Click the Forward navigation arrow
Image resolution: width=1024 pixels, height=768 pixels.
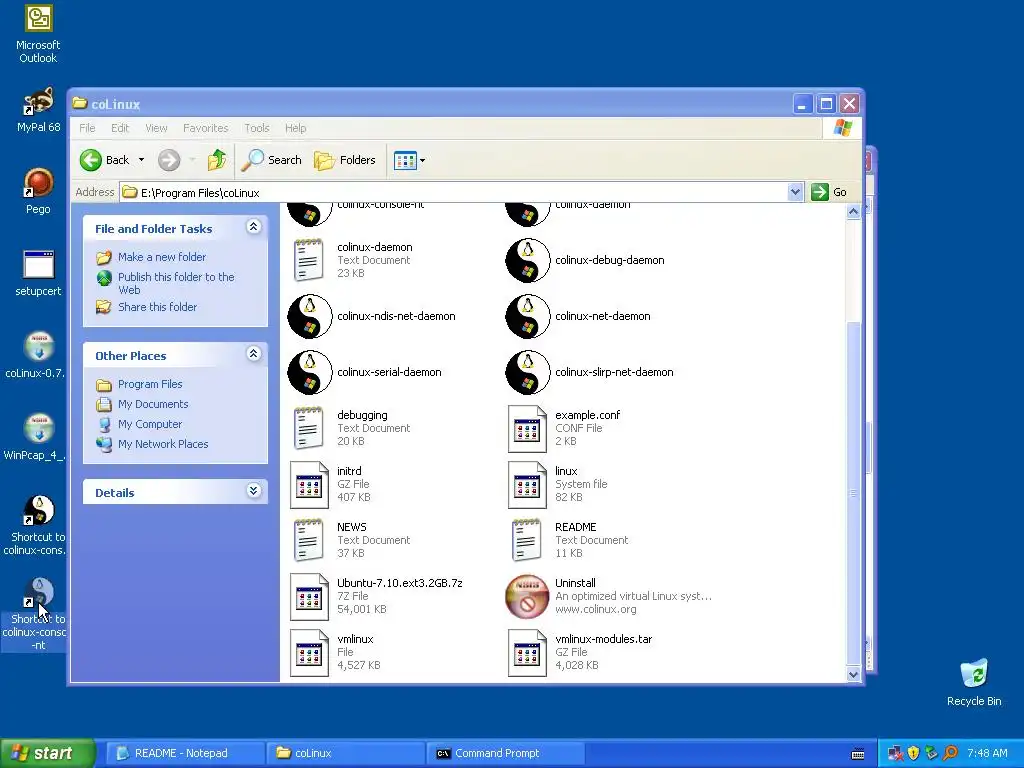[169, 160]
